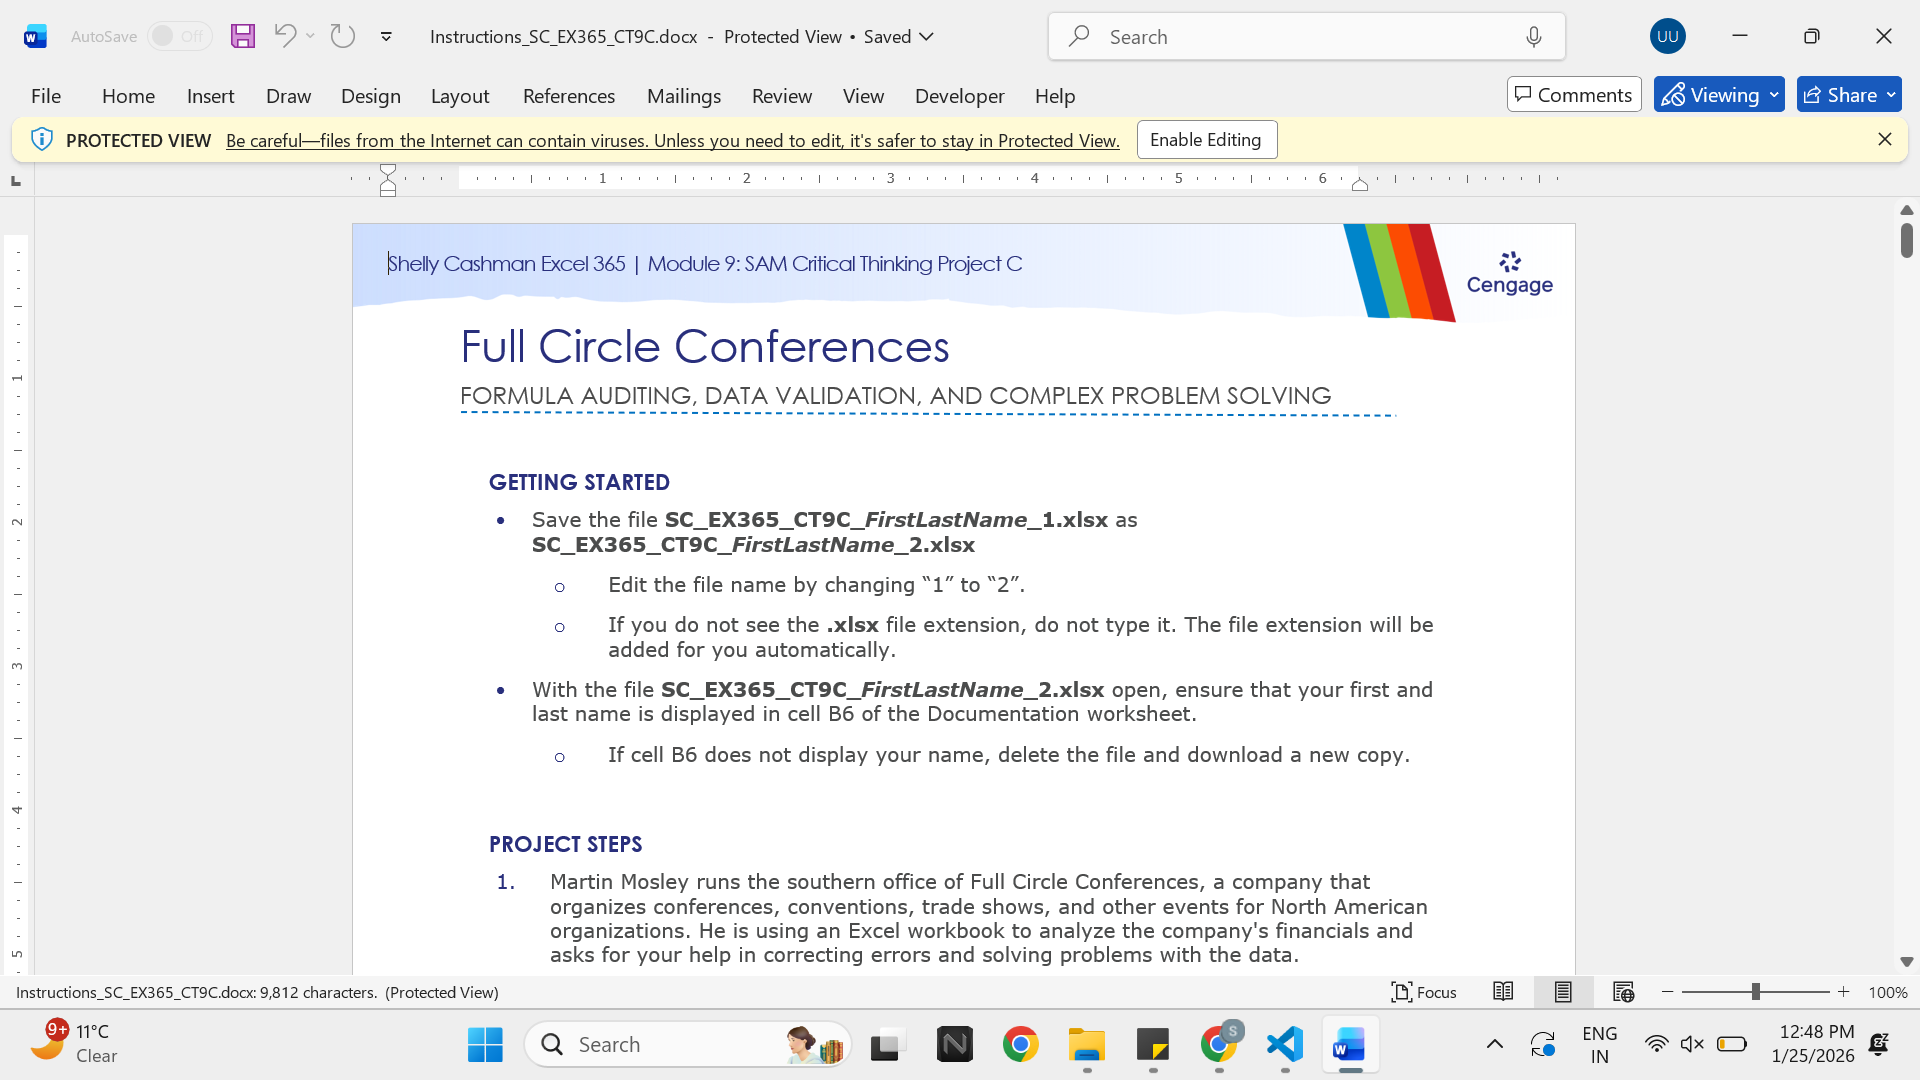This screenshot has width=1920, height=1080.
Task: Click the microphone dictate icon in search
Action: click(x=1534, y=37)
